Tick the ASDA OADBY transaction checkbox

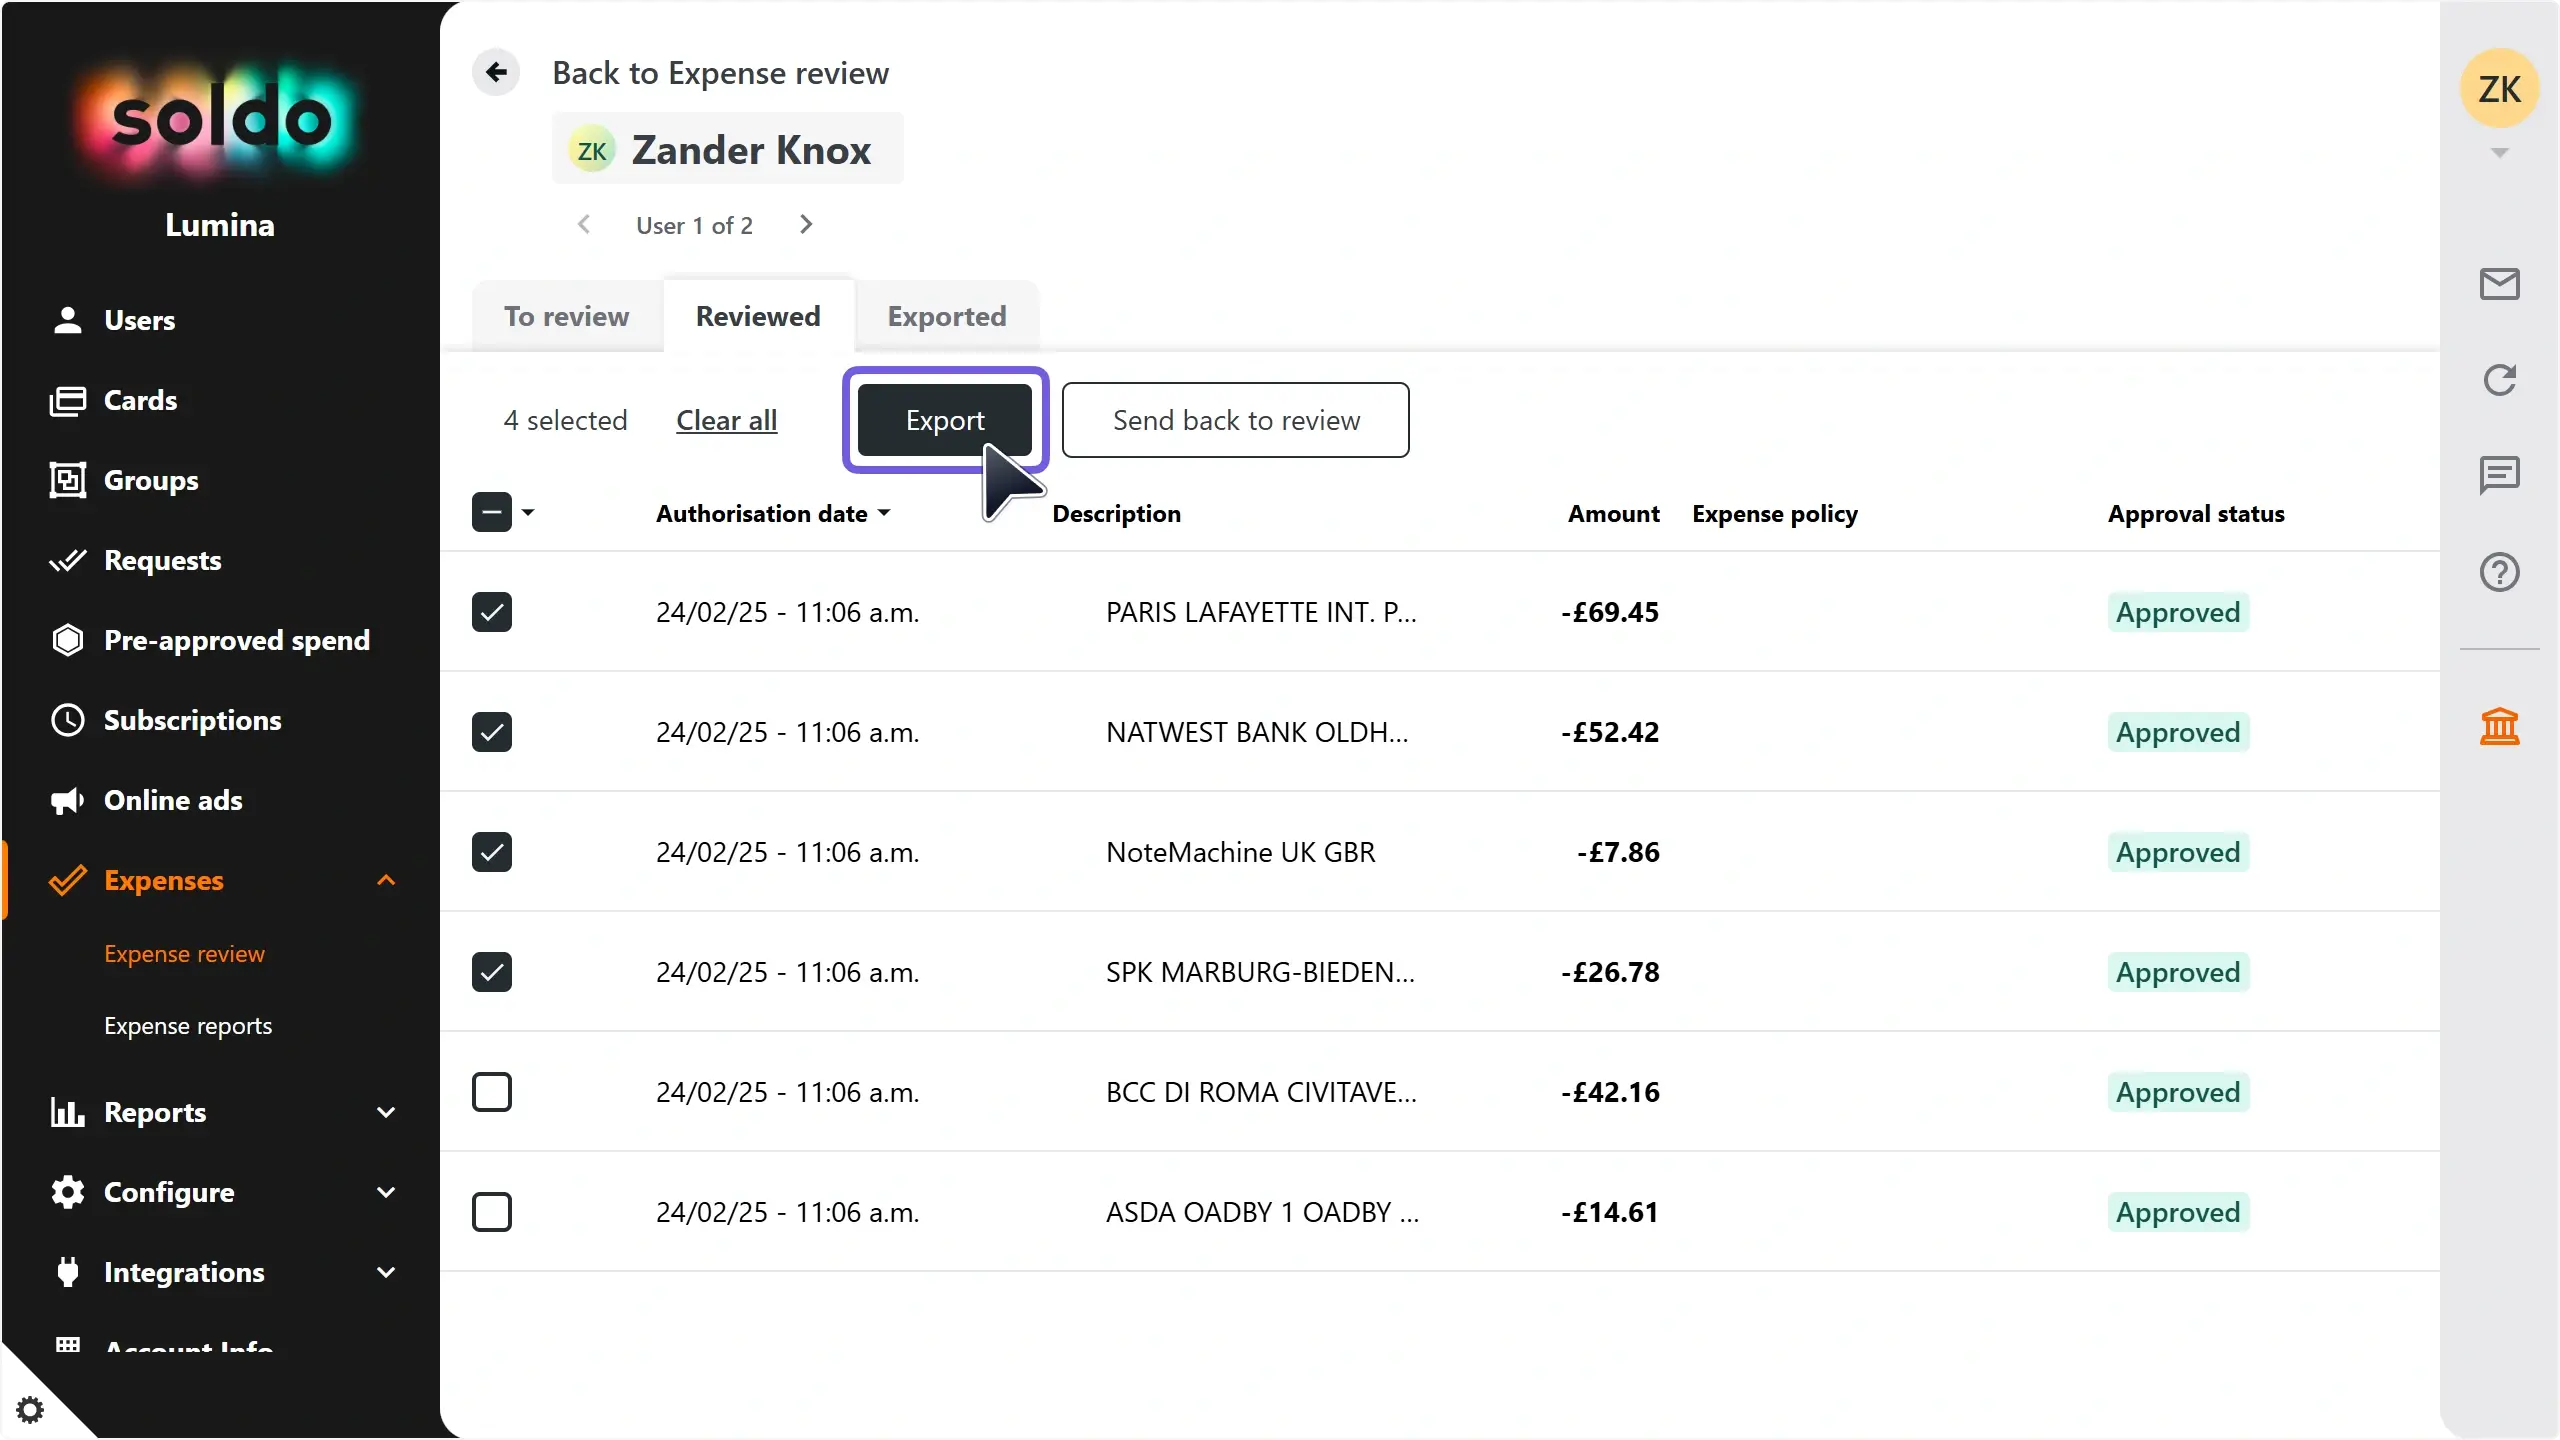pos(492,1212)
